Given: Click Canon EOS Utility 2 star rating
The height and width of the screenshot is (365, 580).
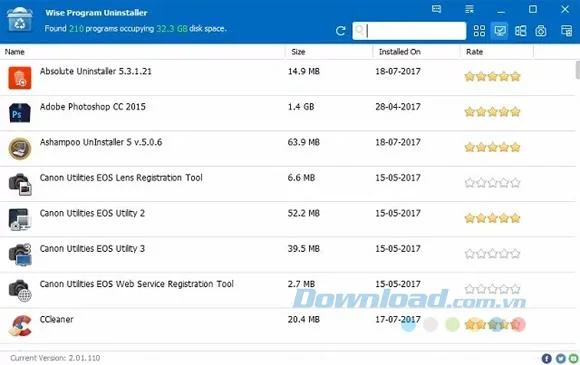Looking at the screenshot, I should (492, 218).
